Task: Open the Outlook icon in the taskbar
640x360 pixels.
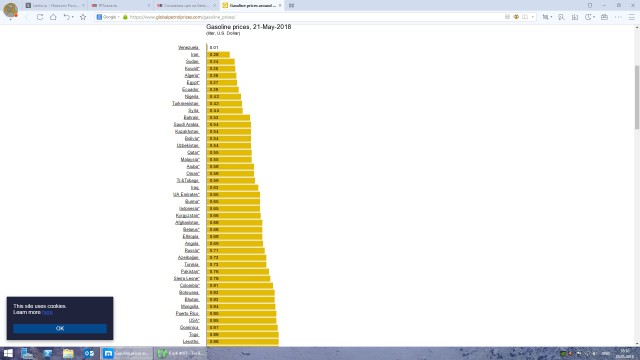Action: 89,353
